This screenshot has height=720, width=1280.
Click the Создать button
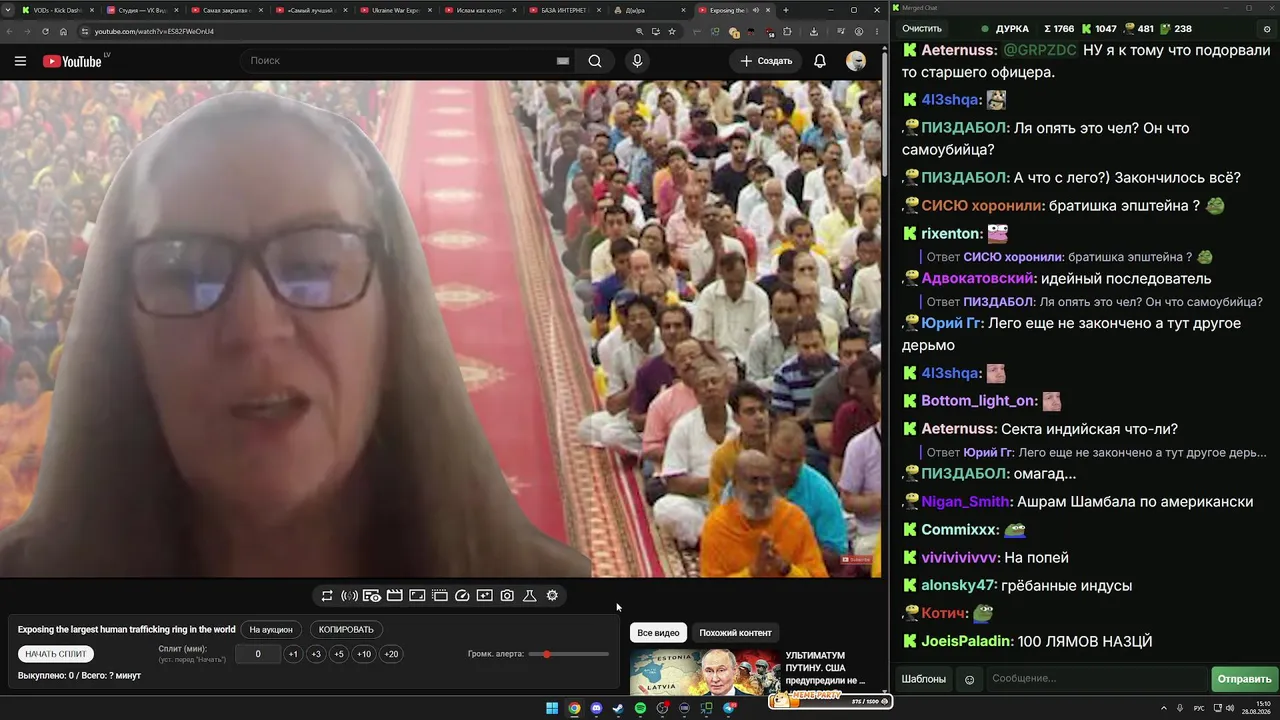tap(766, 61)
